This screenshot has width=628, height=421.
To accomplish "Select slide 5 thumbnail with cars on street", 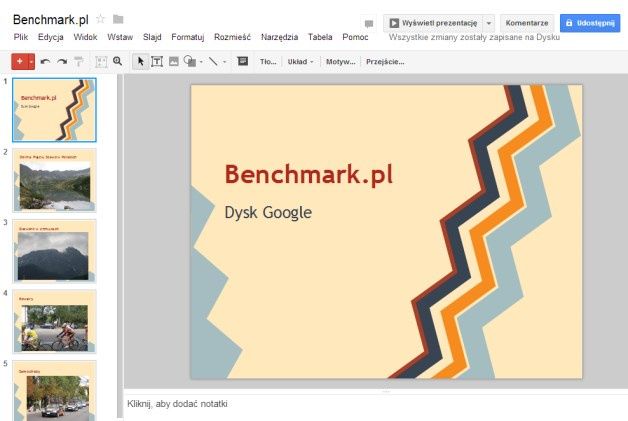I will click(54, 391).
